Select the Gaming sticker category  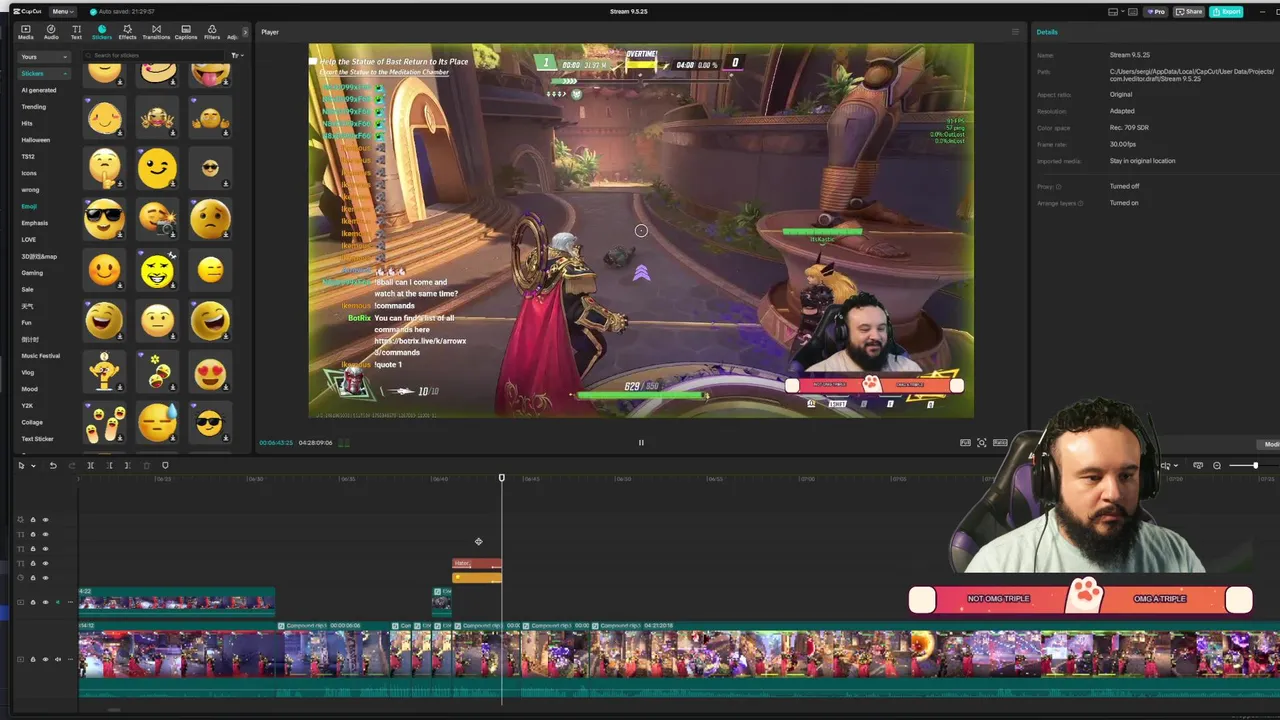tap(33, 273)
